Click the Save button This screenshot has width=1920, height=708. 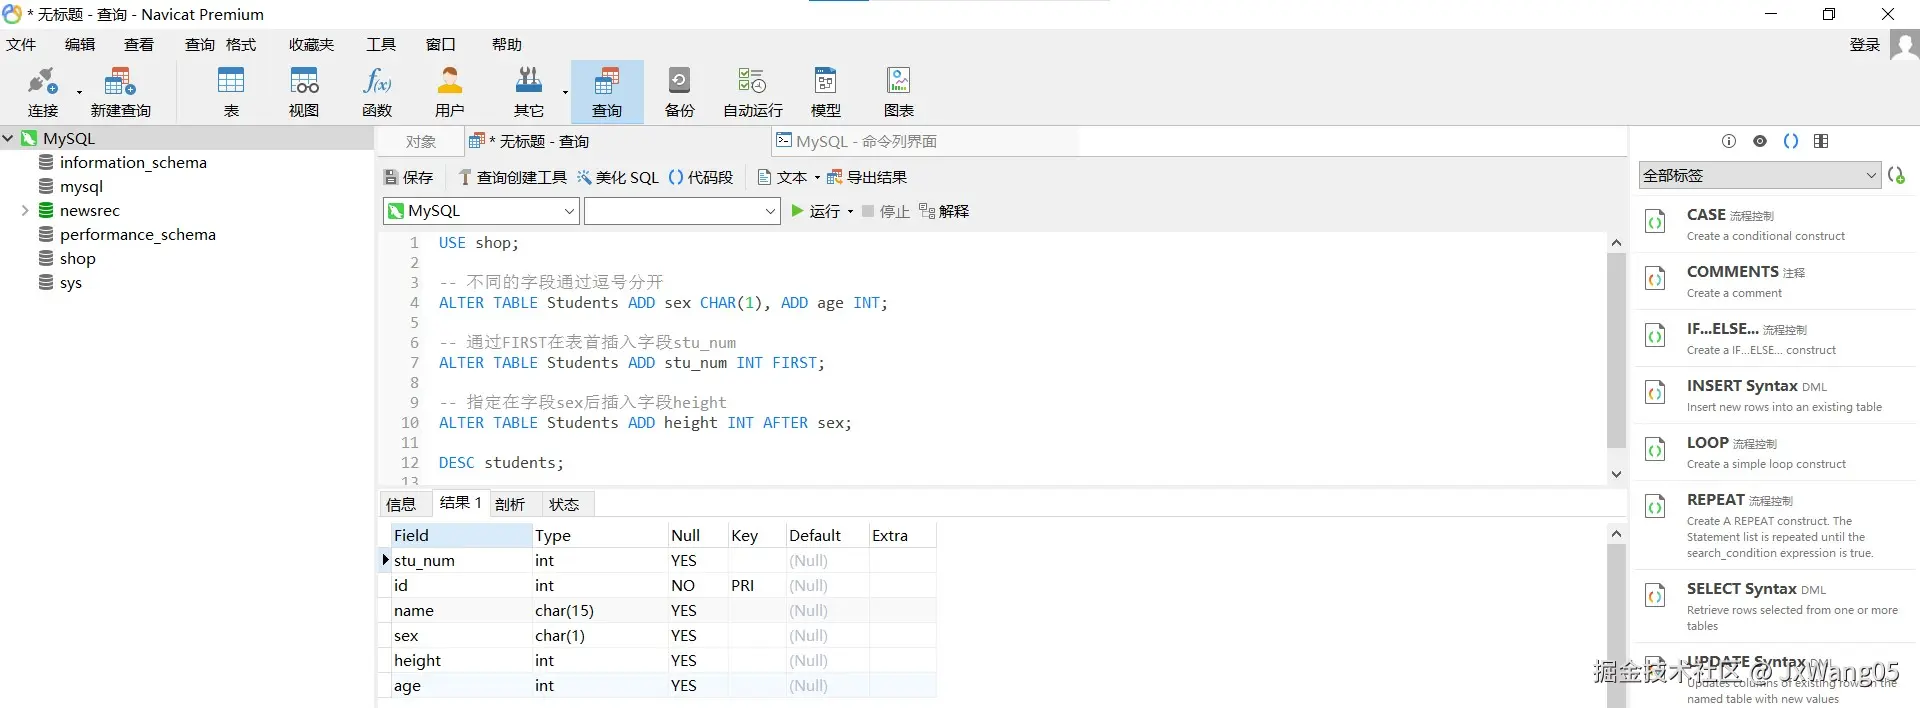409,178
